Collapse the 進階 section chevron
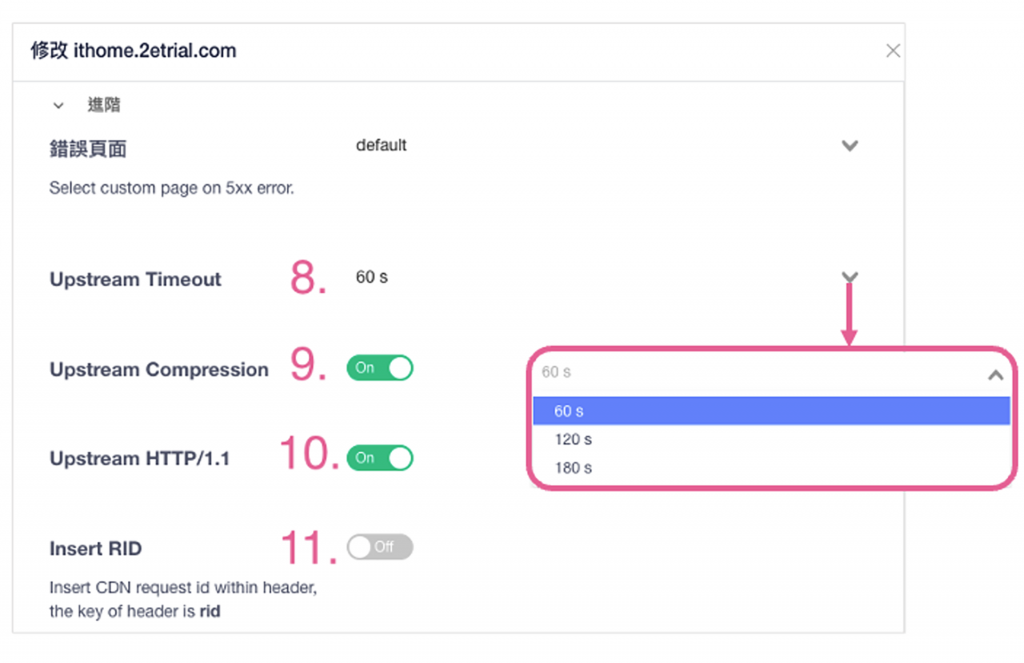Screen dimensions: 1024x663 (58, 105)
